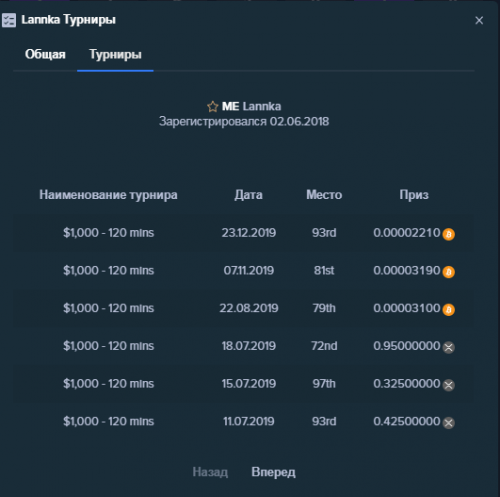Click the date 22.08.2019
This screenshot has width=500, height=497.
[249, 308]
